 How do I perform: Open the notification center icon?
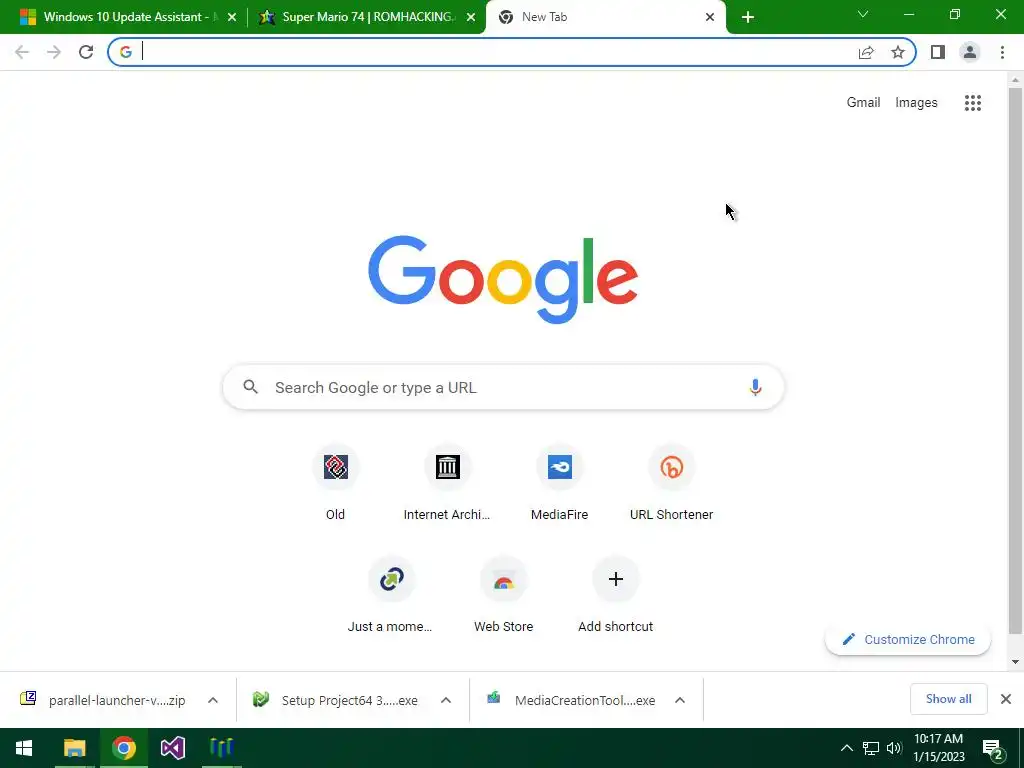pyautogui.click(x=993, y=749)
